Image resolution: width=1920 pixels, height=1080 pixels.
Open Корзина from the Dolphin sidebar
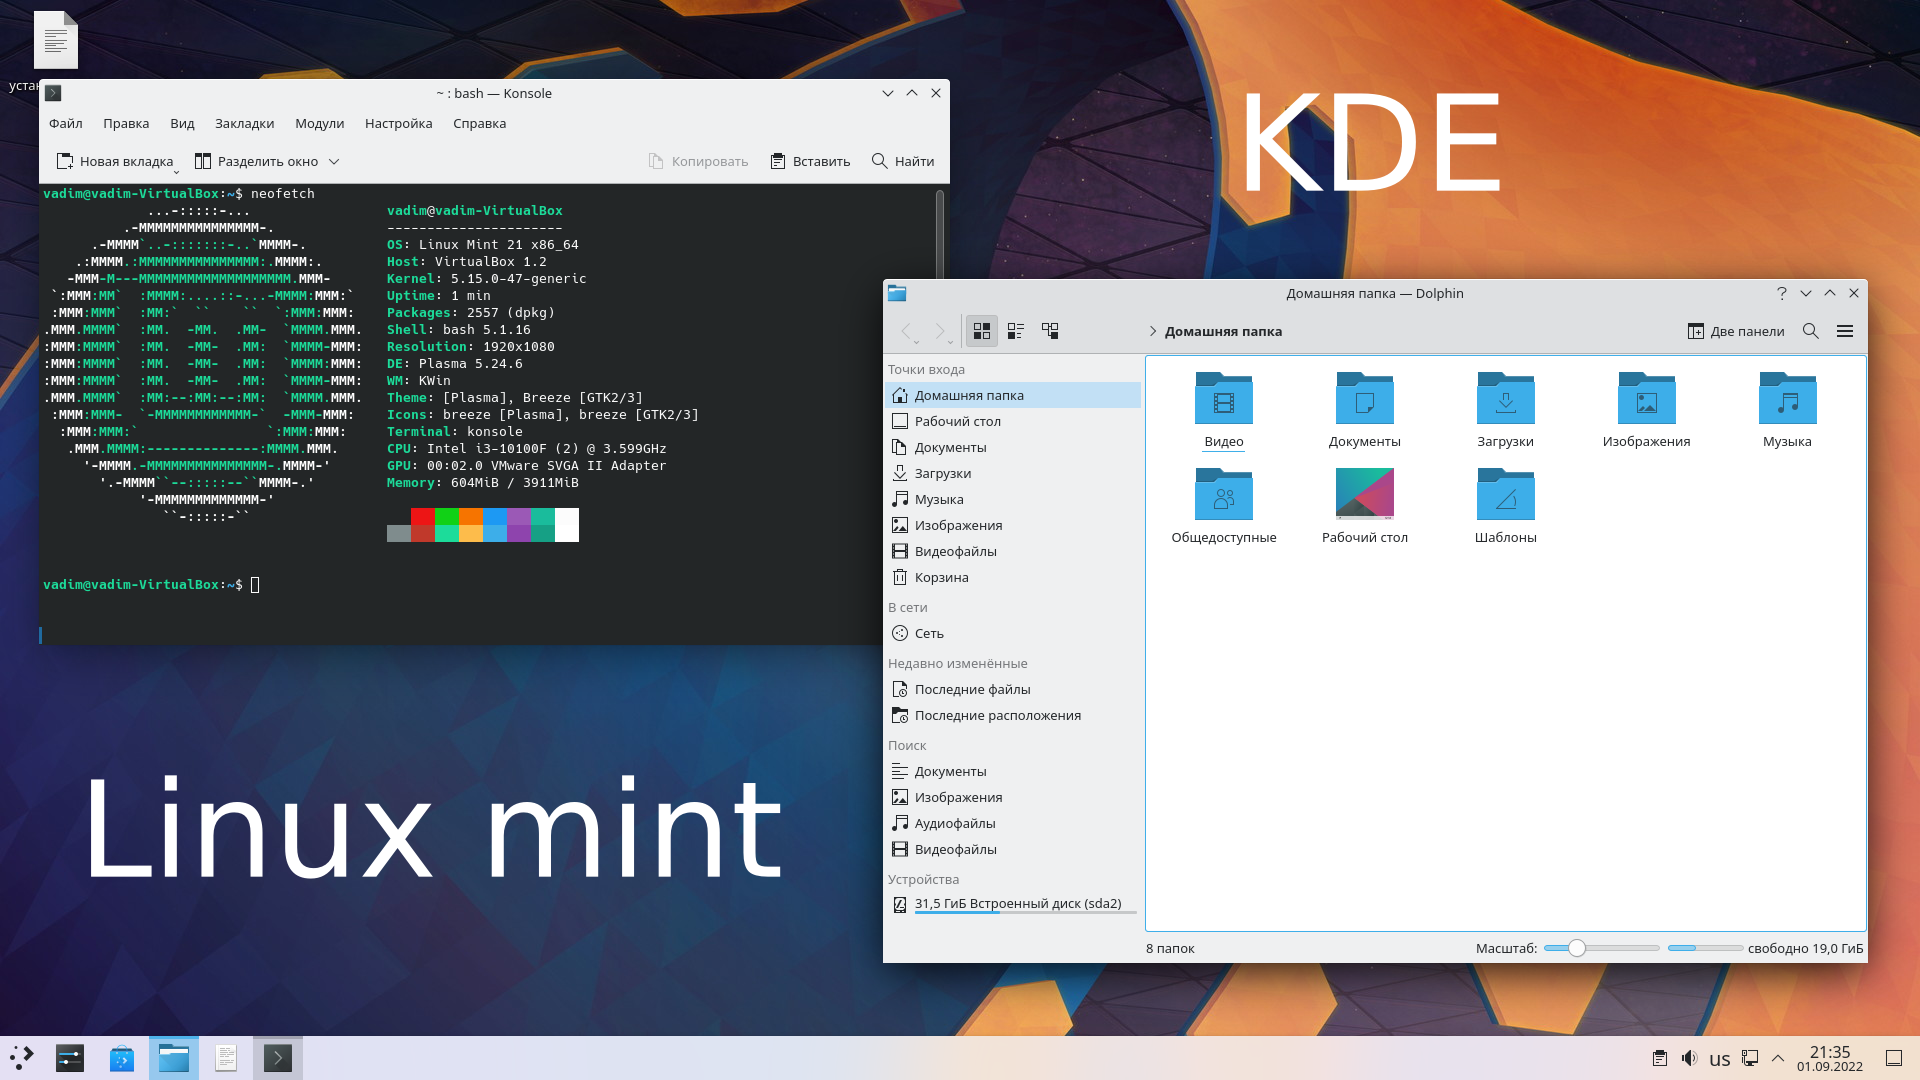click(941, 577)
